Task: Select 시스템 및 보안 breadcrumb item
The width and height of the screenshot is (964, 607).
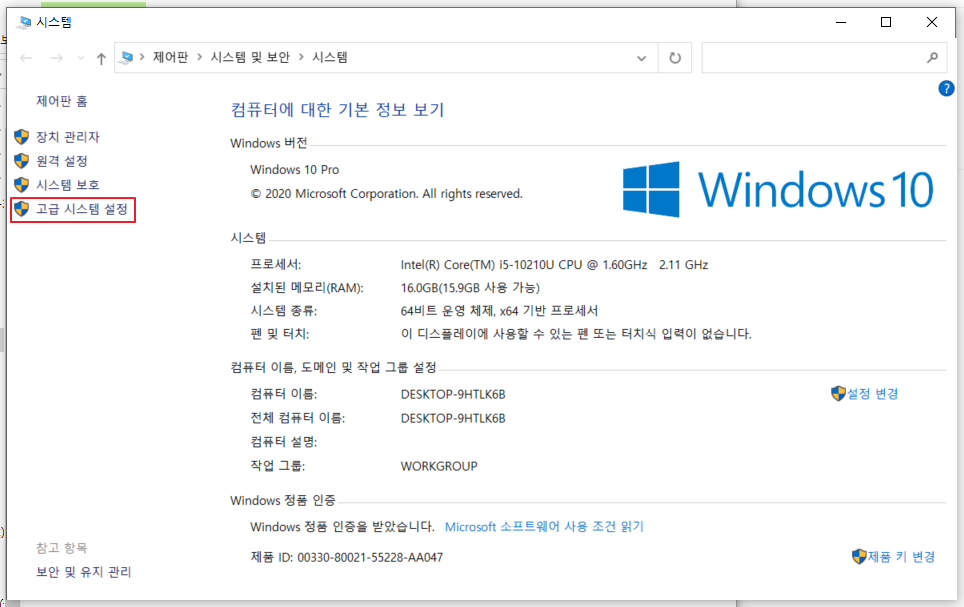Action: (250, 57)
